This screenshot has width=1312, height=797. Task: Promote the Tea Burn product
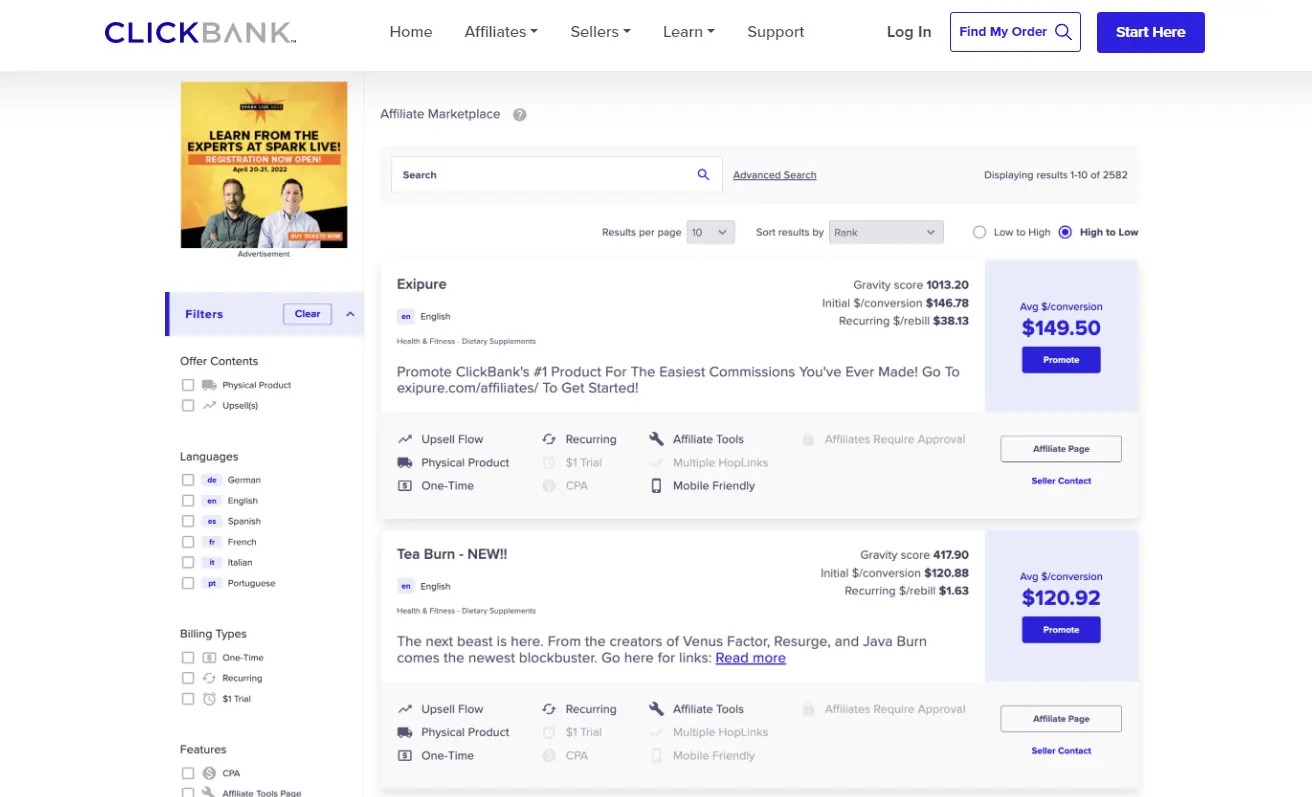1061,630
